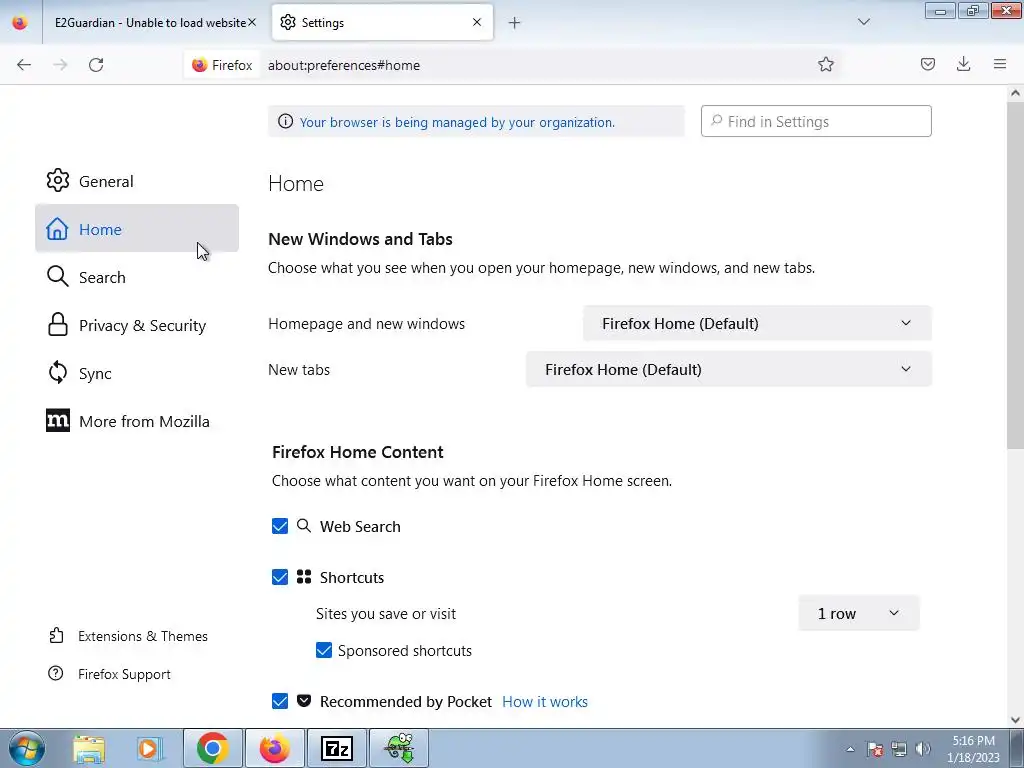Focus the Find in Settings search box
The height and width of the screenshot is (768, 1024).
pos(816,121)
